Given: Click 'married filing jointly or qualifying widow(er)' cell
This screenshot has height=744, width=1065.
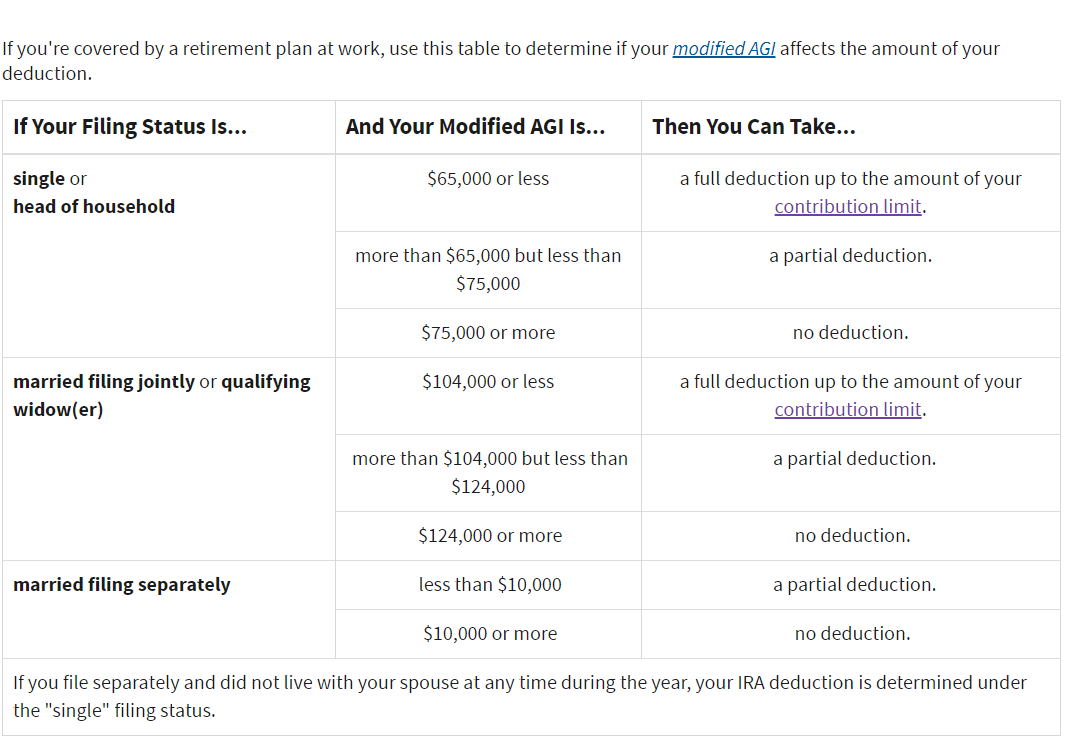Looking at the screenshot, I should pos(168,459).
